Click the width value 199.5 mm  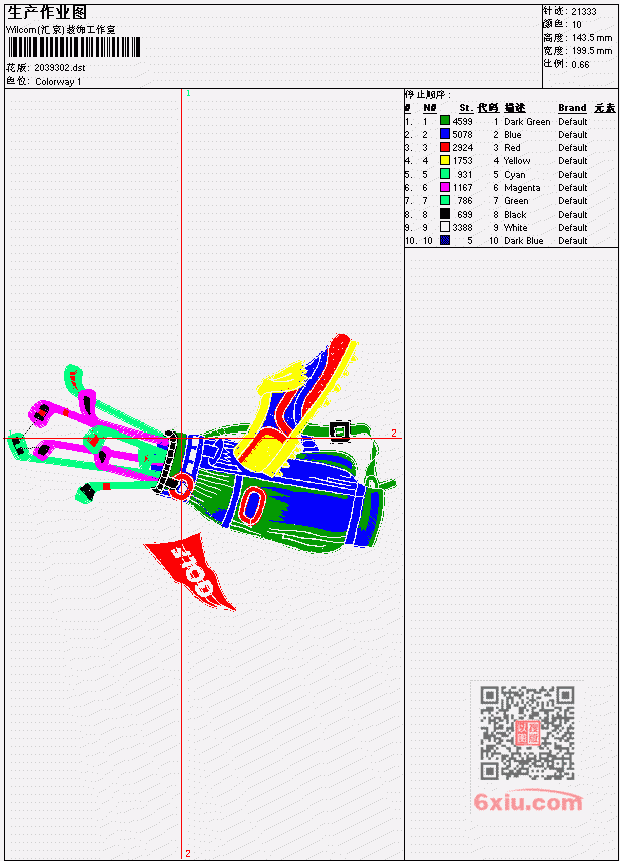pos(592,51)
